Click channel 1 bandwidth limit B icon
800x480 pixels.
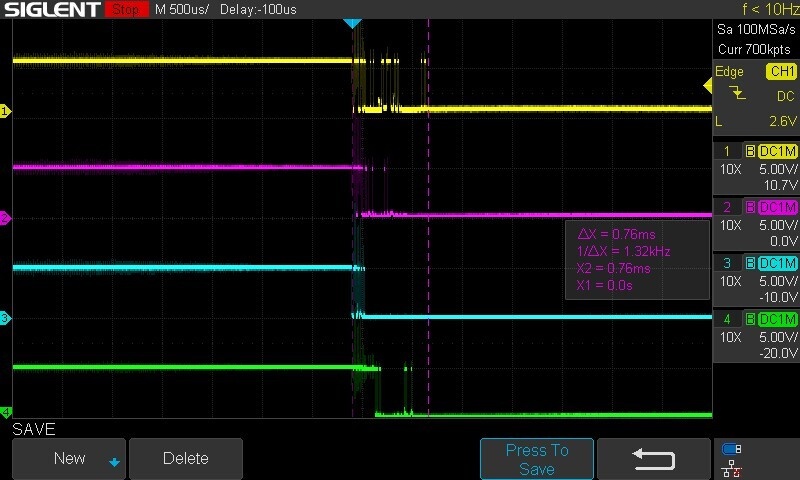751,151
